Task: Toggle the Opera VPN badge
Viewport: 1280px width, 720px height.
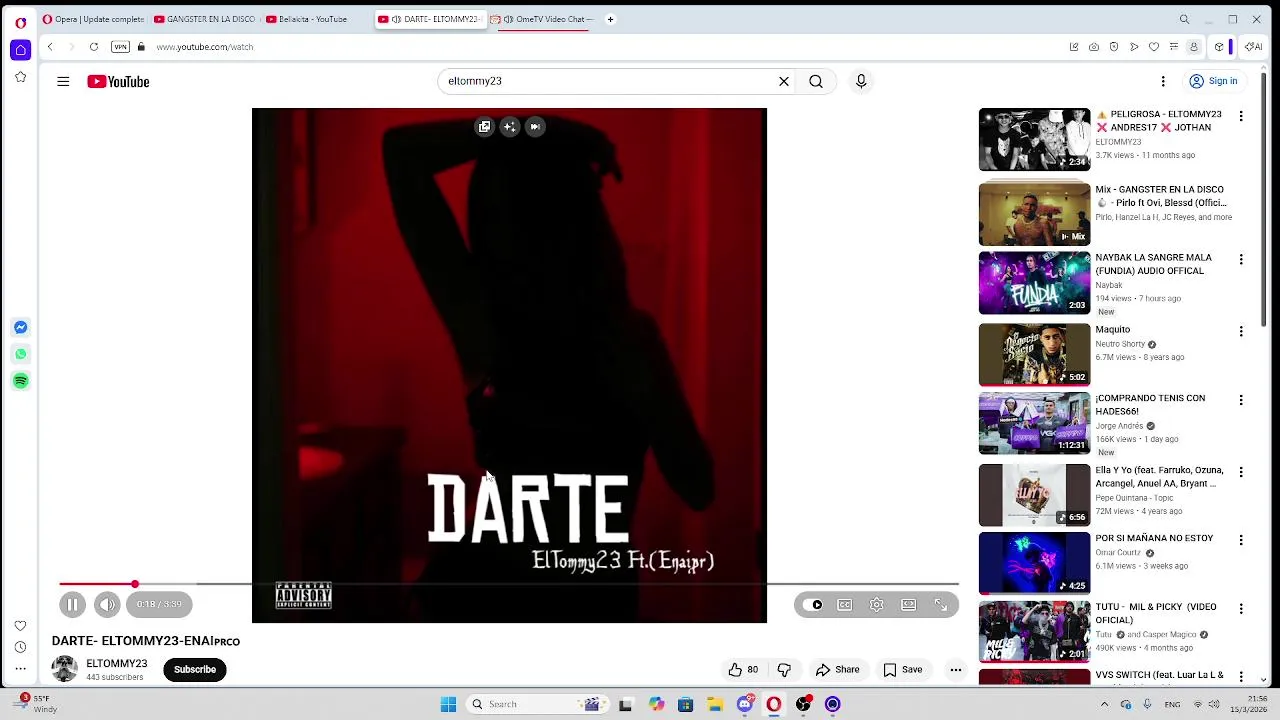Action: 120,47
